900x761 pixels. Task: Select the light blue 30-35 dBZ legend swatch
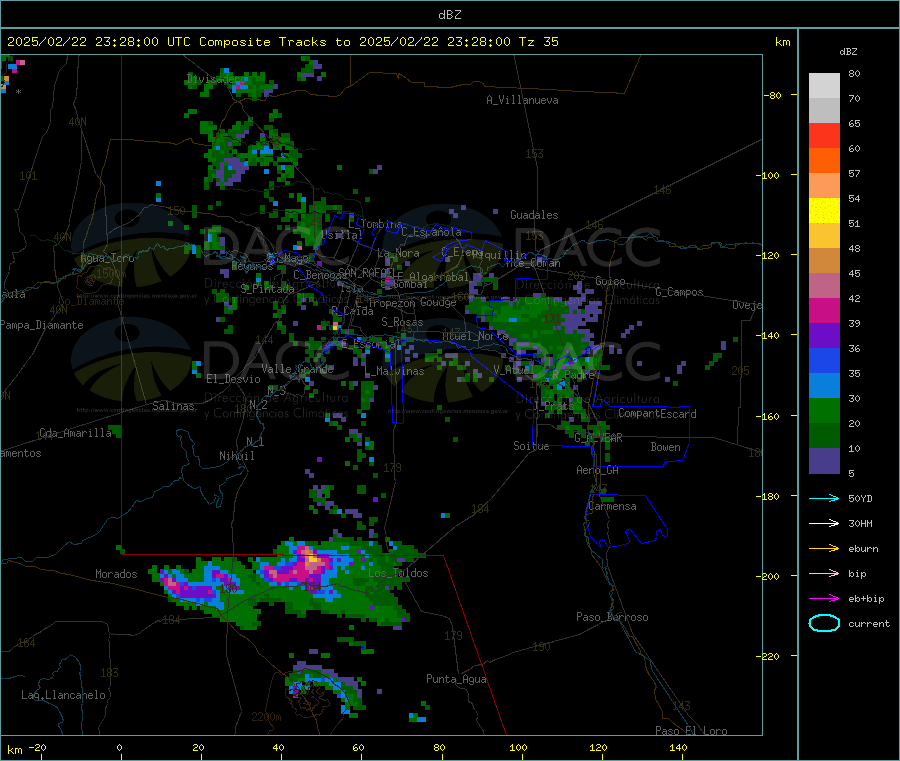(x=824, y=386)
